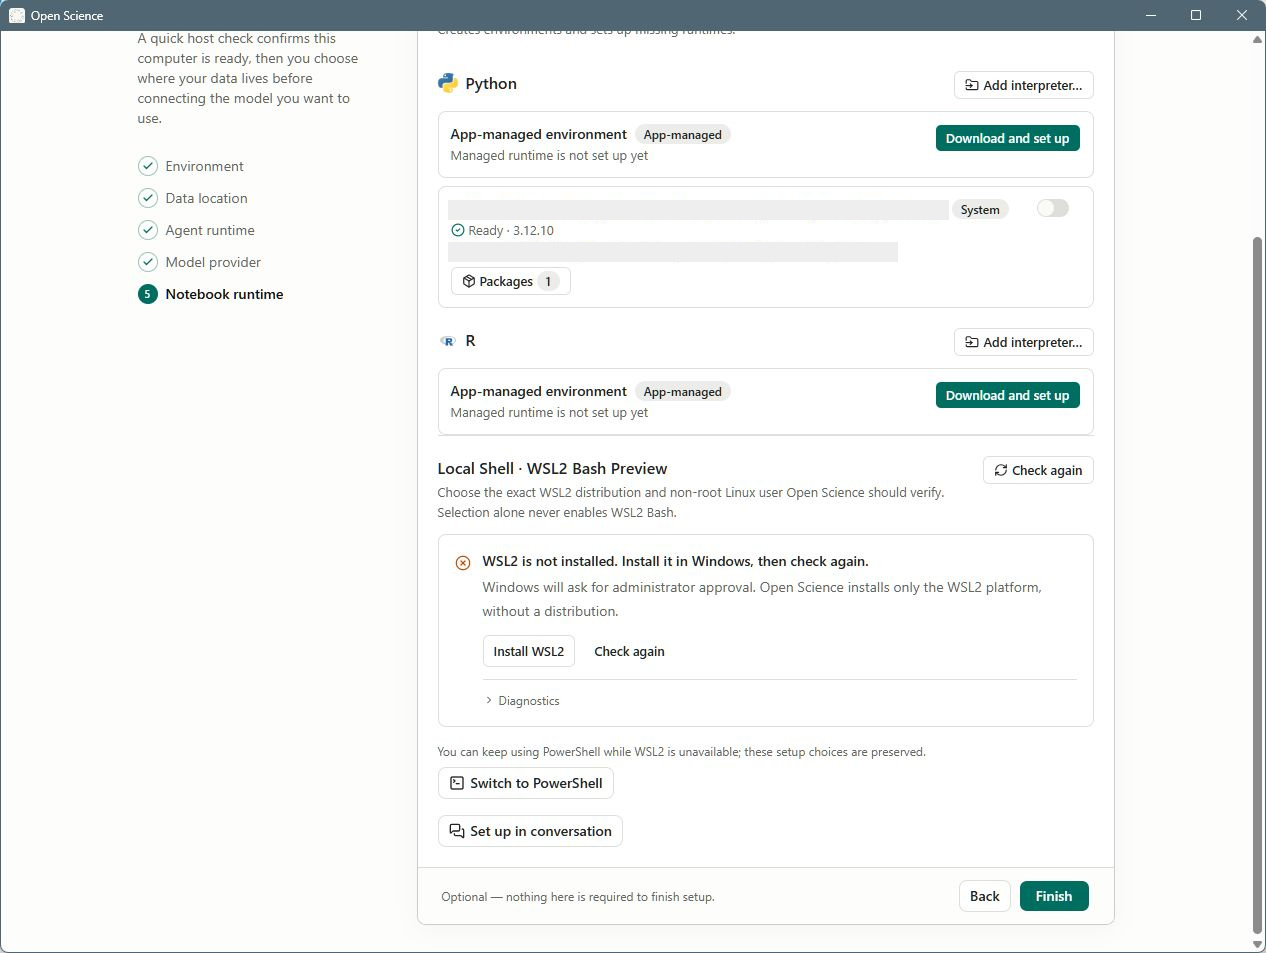The width and height of the screenshot is (1266, 953).
Task: Click the WSL2 not installed error icon
Action: tap(463, 563)
